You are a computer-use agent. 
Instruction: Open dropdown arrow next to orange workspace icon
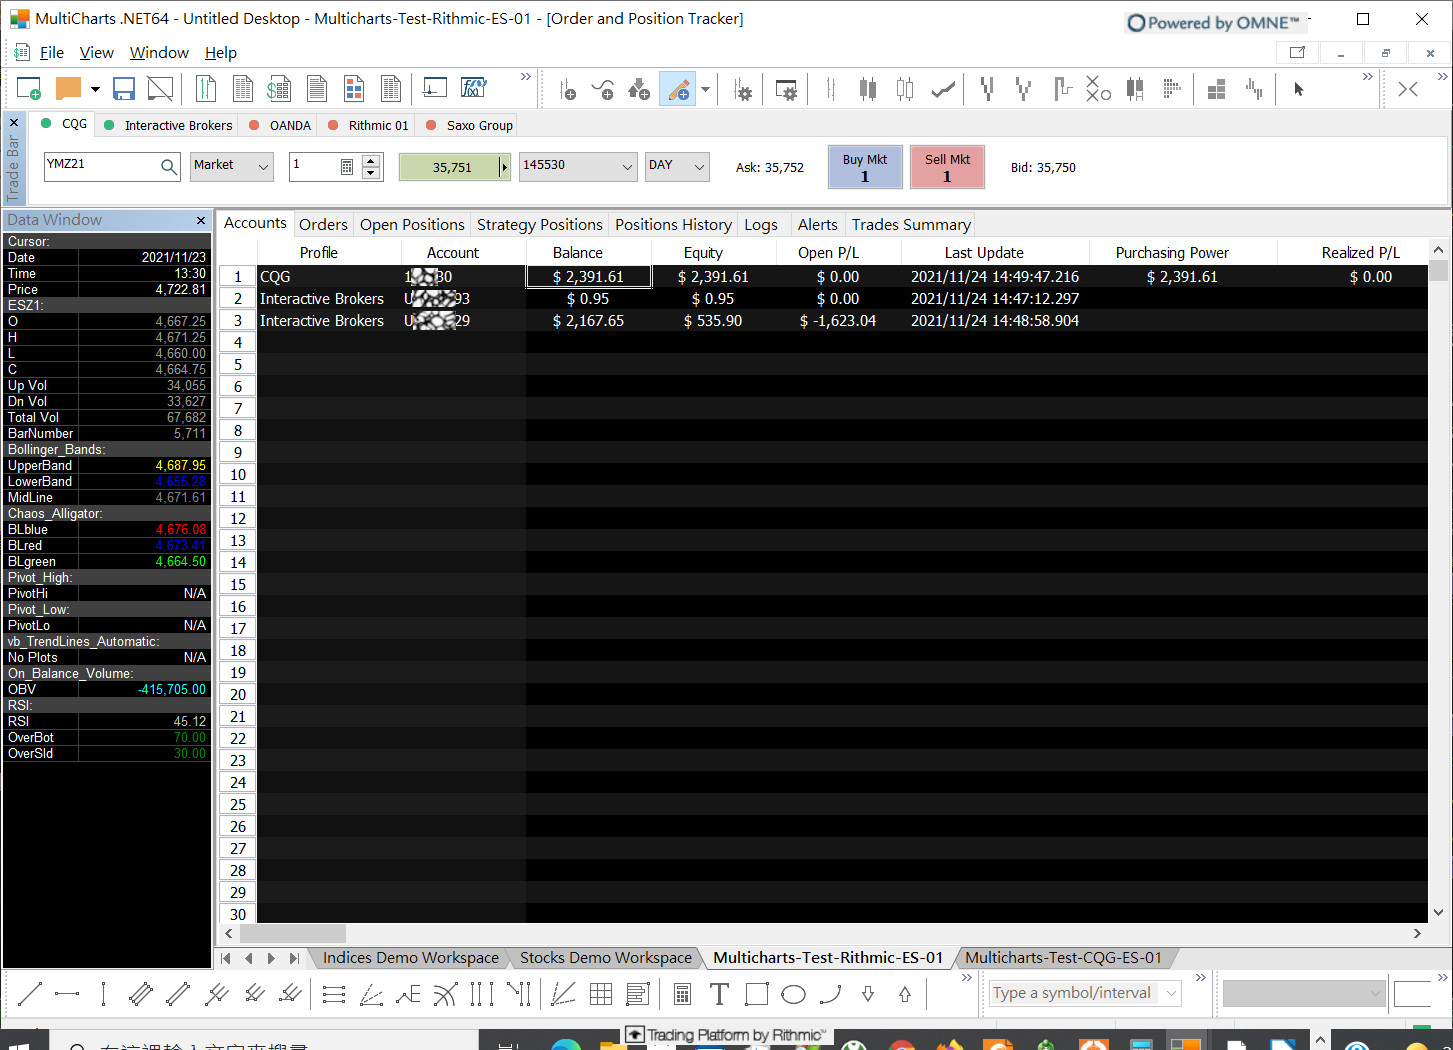[95, 89]
